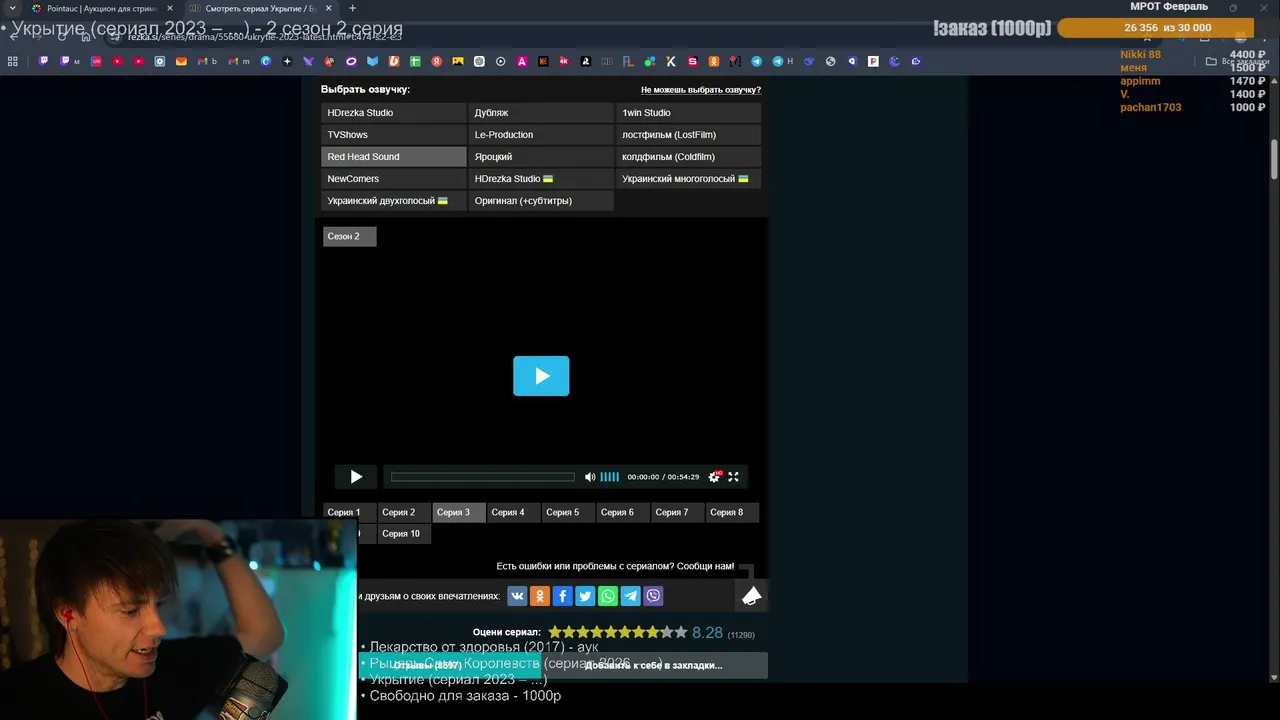Rate the series with the tenth star
This screenshot has height=720, width=1280.
(x=681, y=632)
